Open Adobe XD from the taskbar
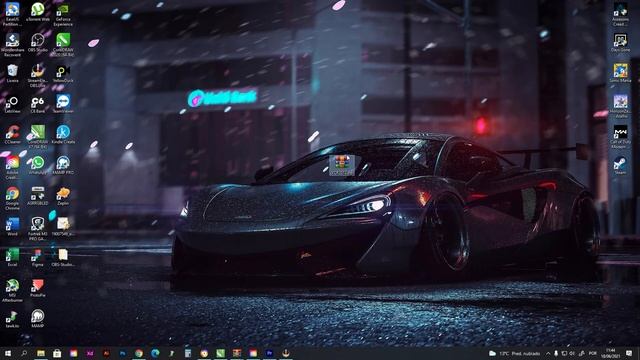This screenshot has height=360, width=640. [x=90, y=353]
